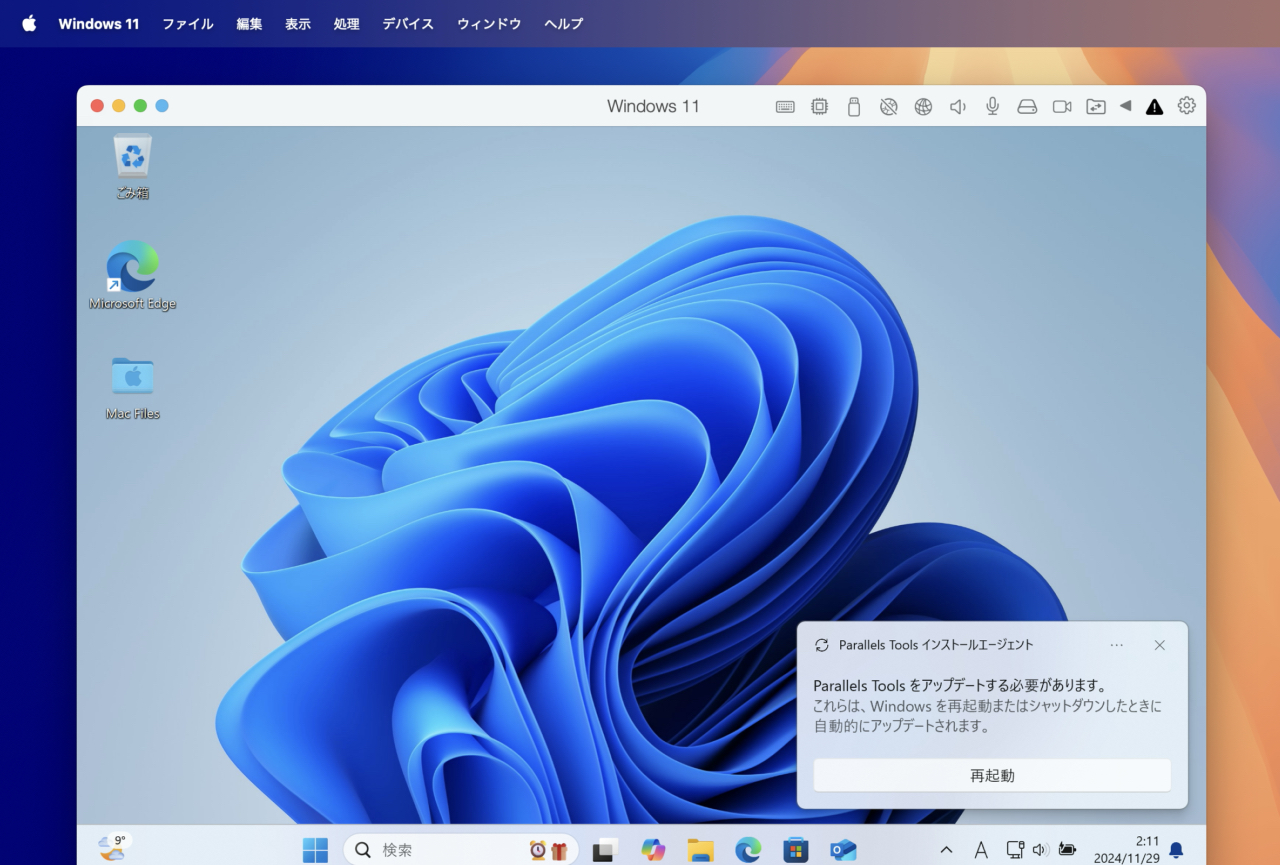
Task: Open the shared folders icon
Action: pyautogui.click(x=1096, y=106)
